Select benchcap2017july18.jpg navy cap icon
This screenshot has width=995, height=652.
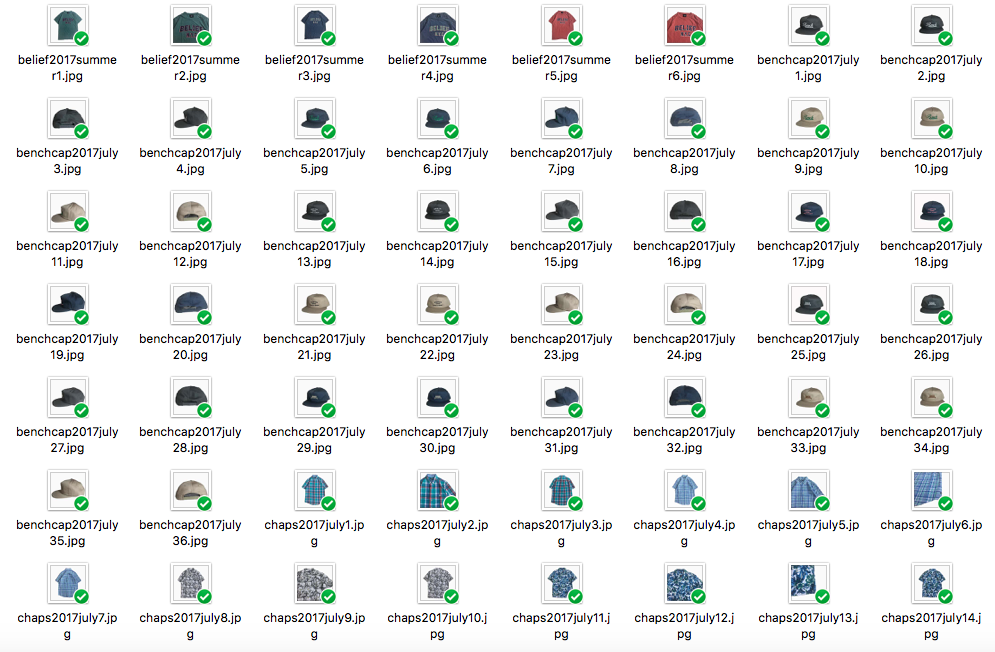932,211
